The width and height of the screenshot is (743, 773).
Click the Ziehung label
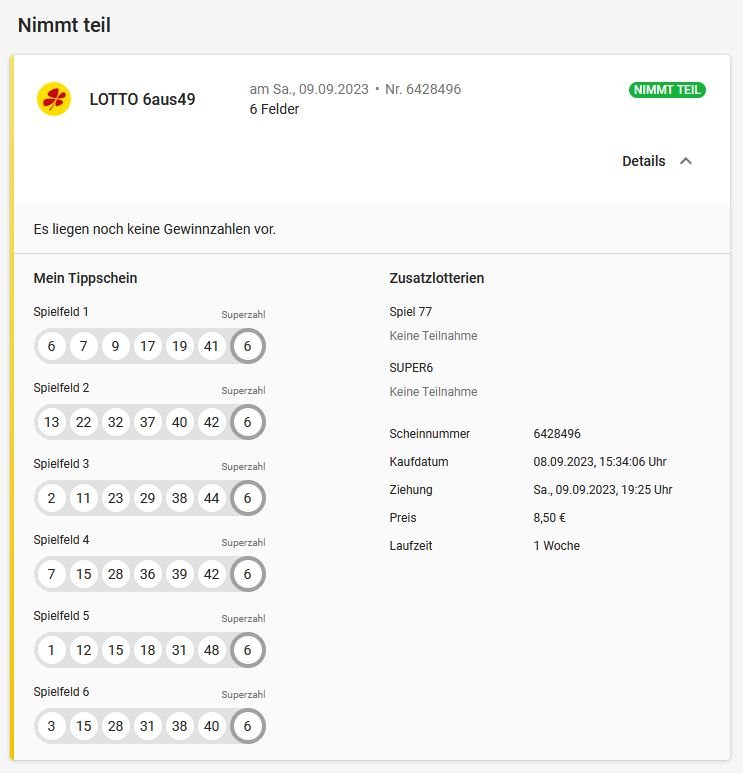pos(411,490)
